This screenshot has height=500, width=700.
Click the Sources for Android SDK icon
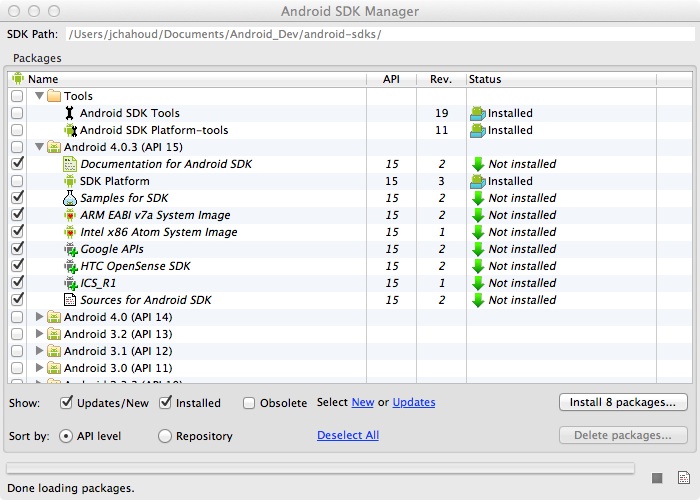coord(69,300)
